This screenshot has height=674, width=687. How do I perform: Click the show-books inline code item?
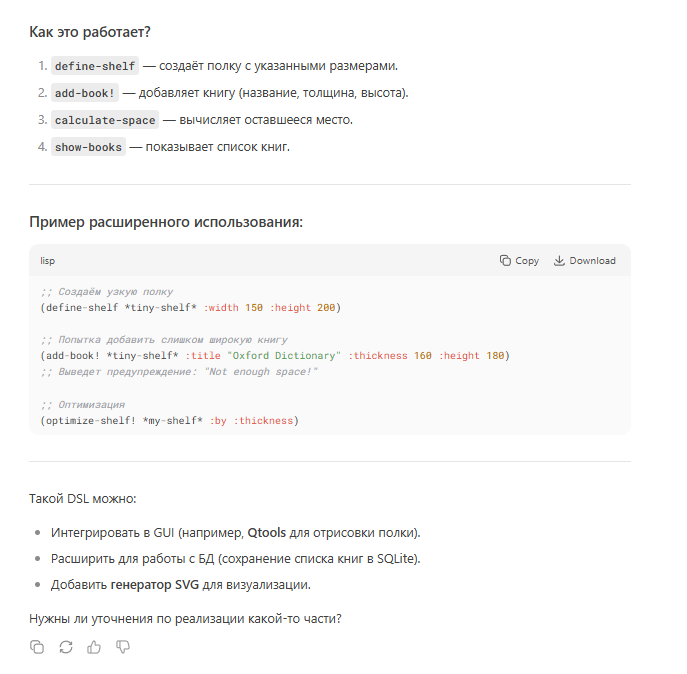88,147
